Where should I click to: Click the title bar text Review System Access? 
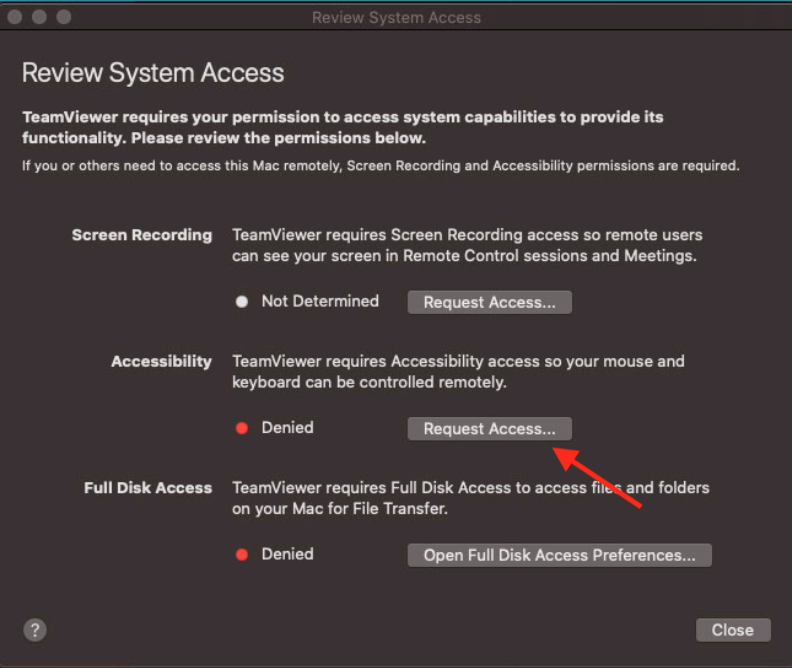397,17
